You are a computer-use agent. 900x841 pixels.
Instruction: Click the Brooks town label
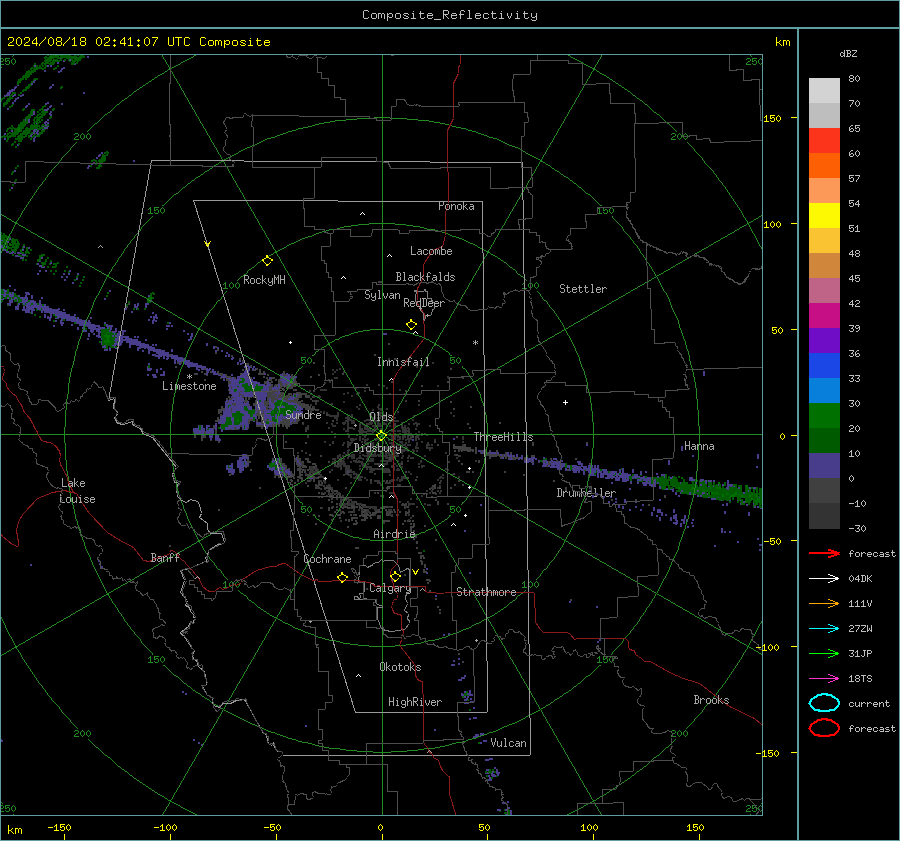pos(711,700)
